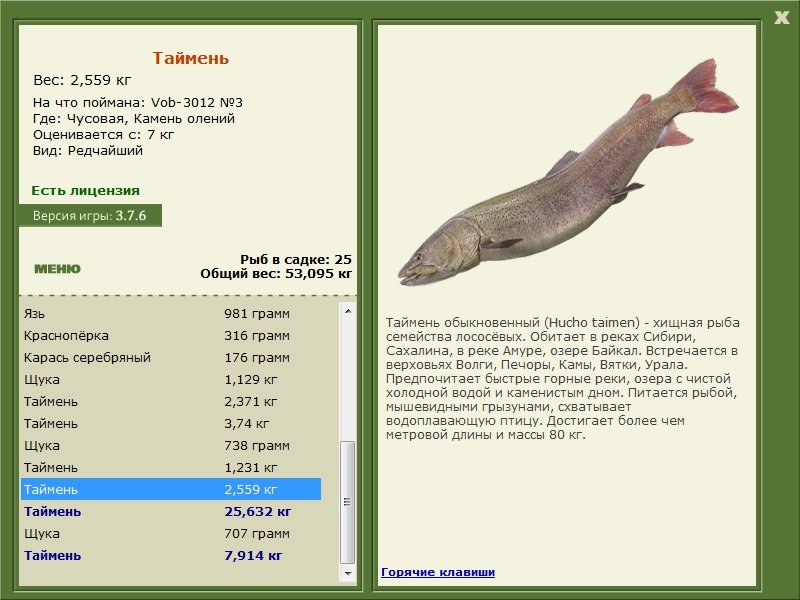The image size is (800, 600).
Task: Select the Краснопёрка 316 грамм entry
Action: [x=171, y=336]
